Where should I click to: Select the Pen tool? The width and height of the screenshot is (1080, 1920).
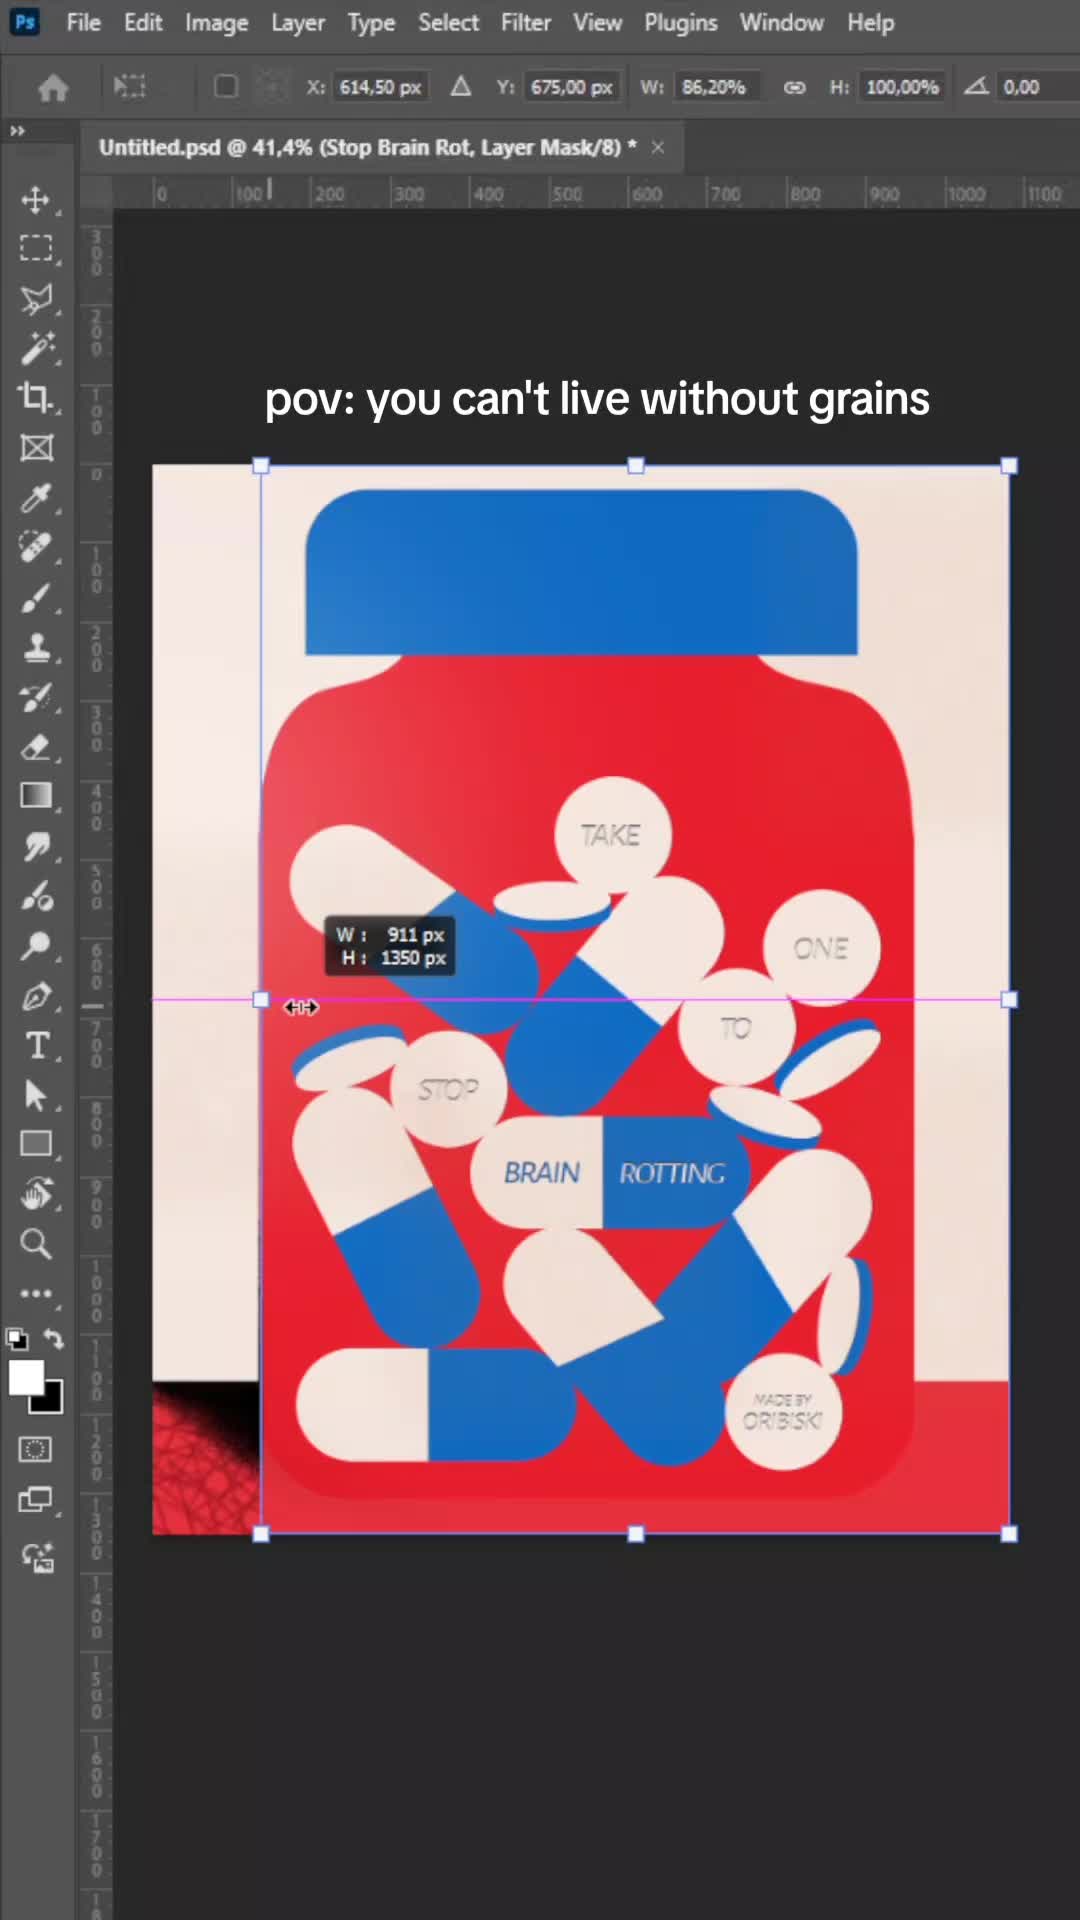tap(36, 996)
